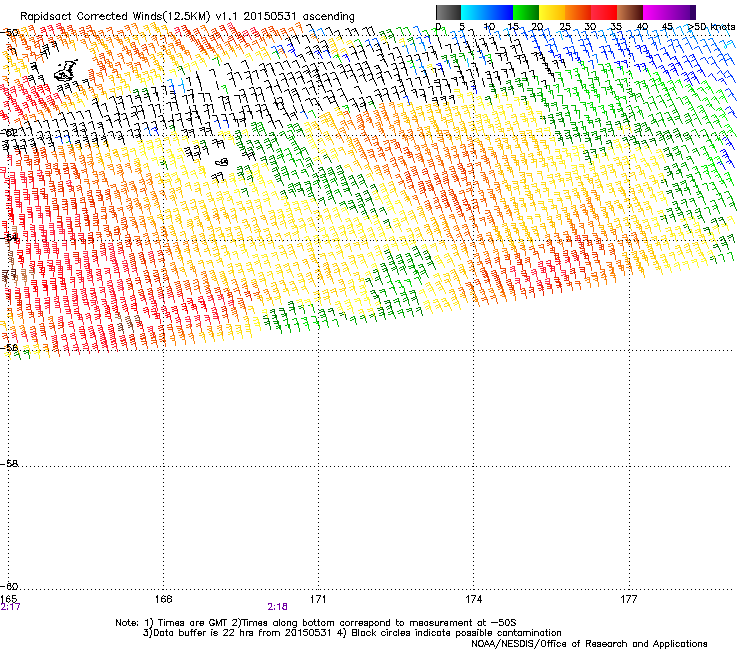740x650 pixels.
Task: Click the longitude label '165'
Action: pos(8,599)
